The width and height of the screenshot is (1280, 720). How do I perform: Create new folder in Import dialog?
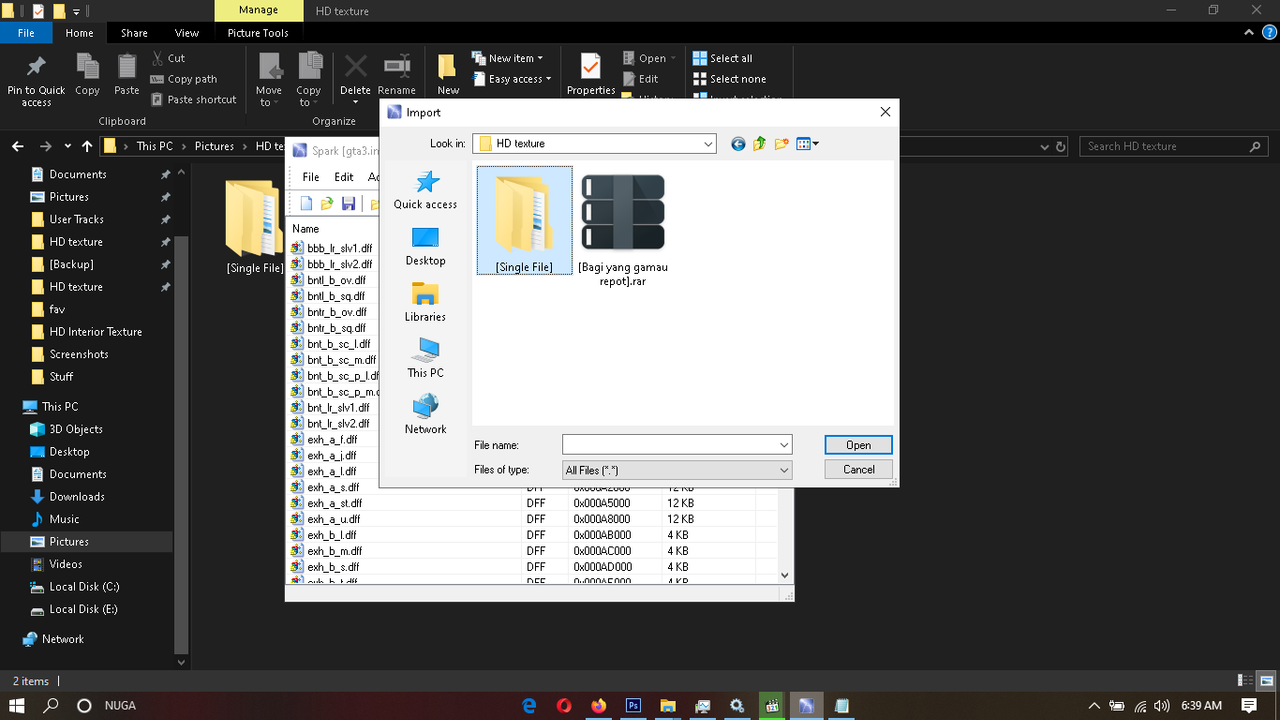coord(781,144)
